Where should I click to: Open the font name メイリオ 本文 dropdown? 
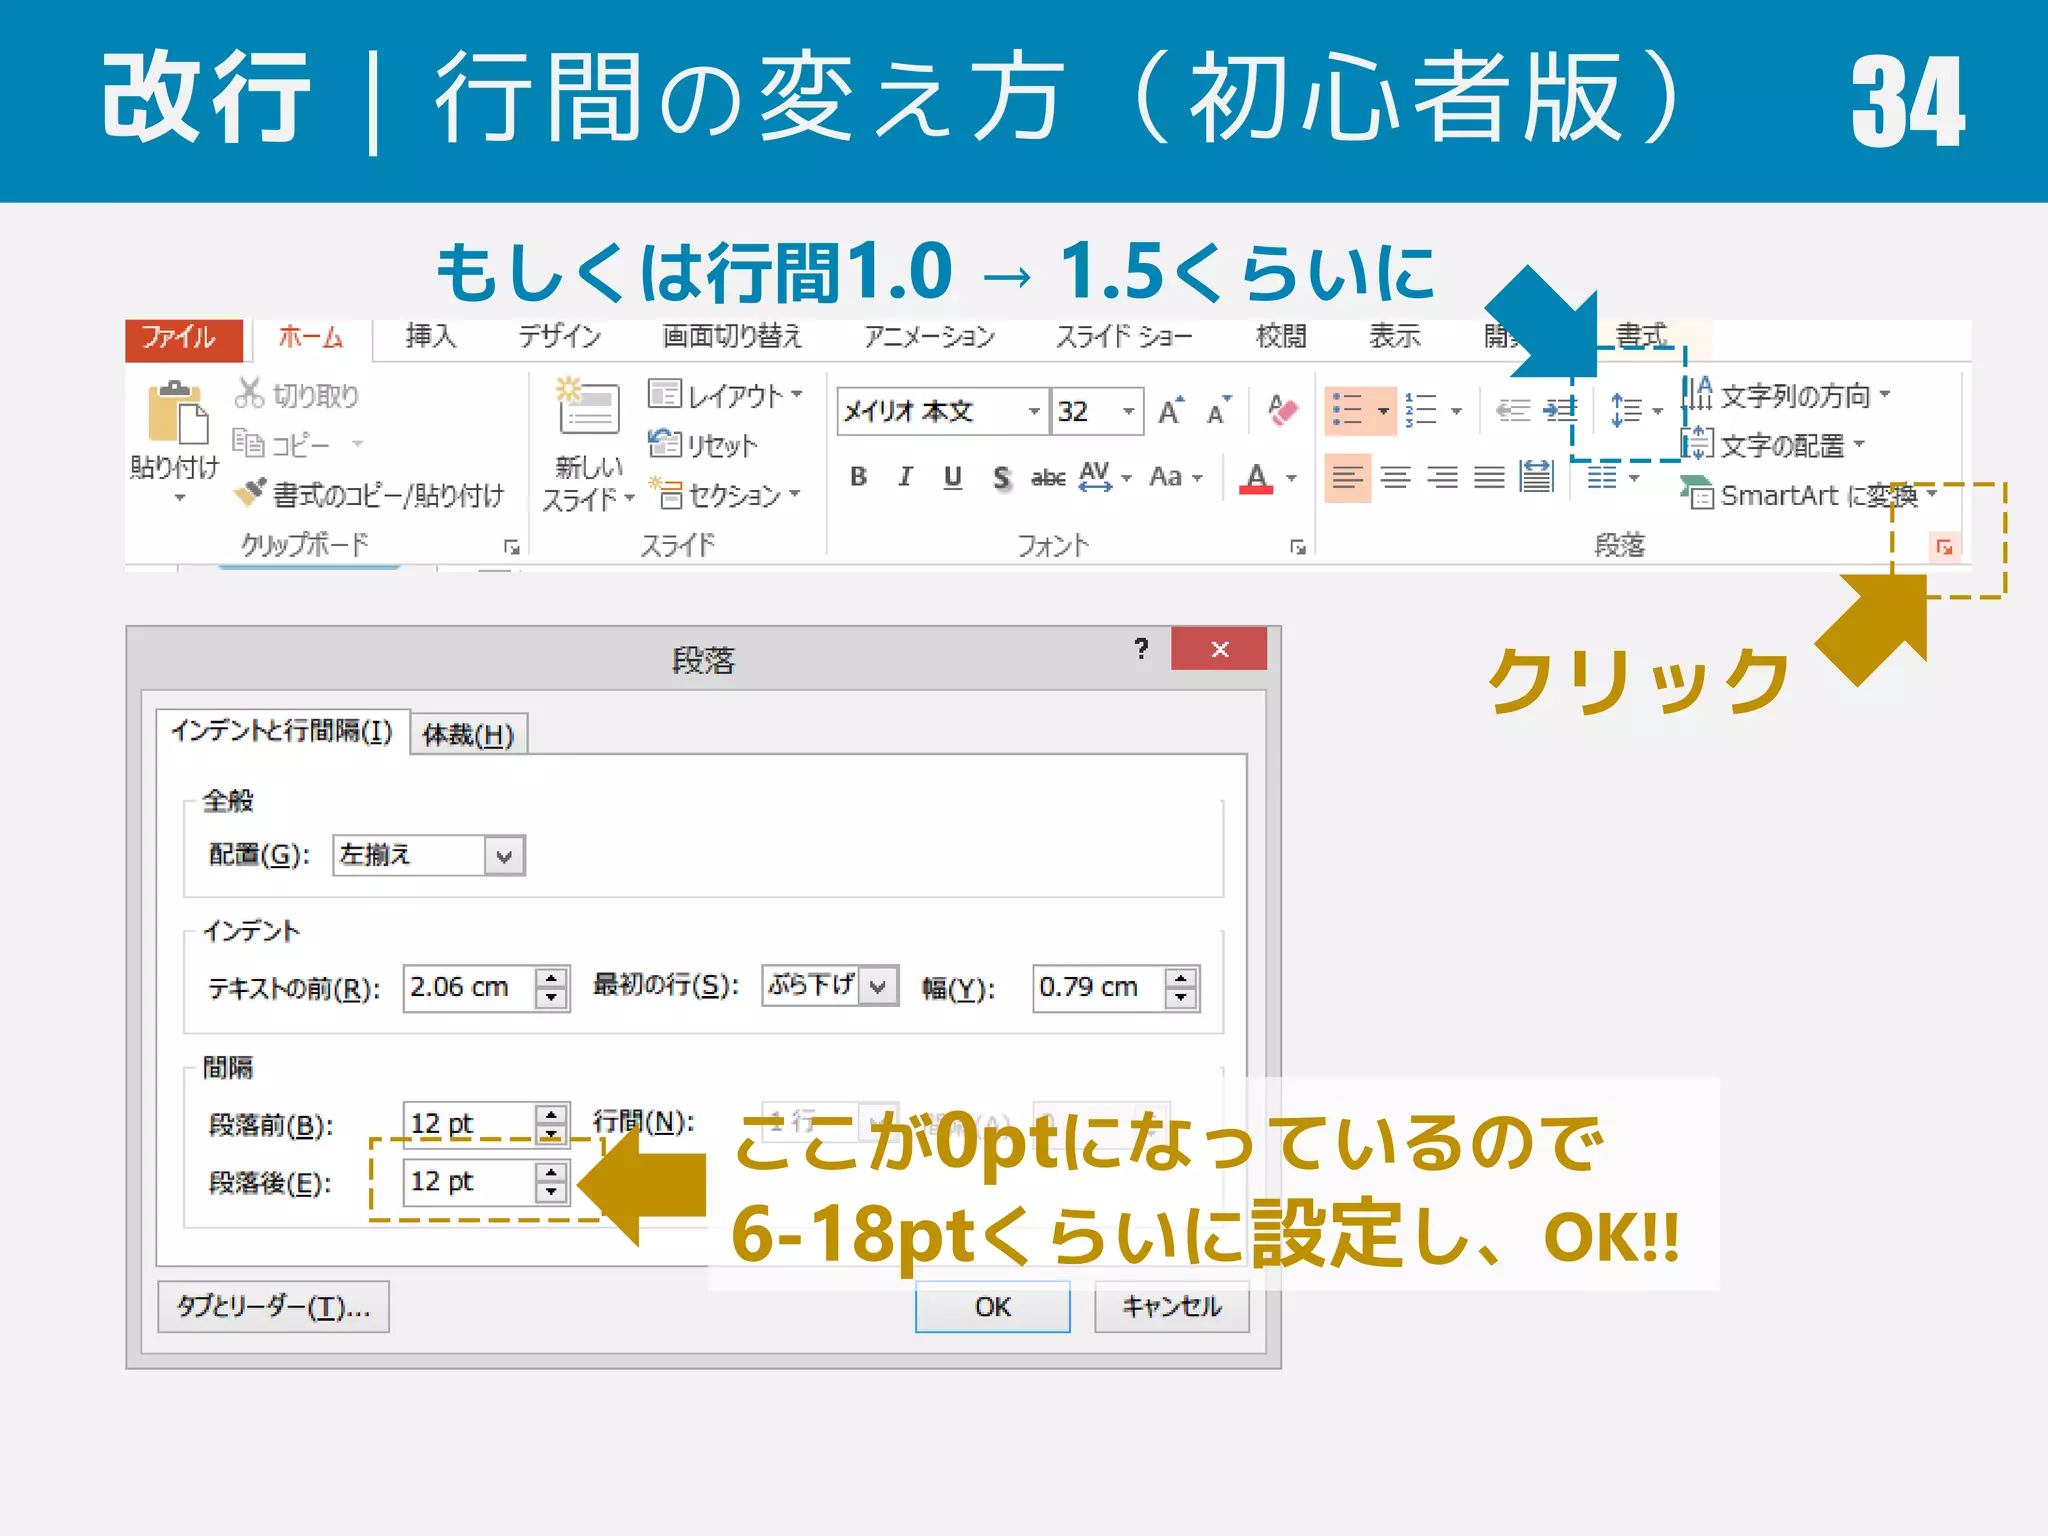1034,411
